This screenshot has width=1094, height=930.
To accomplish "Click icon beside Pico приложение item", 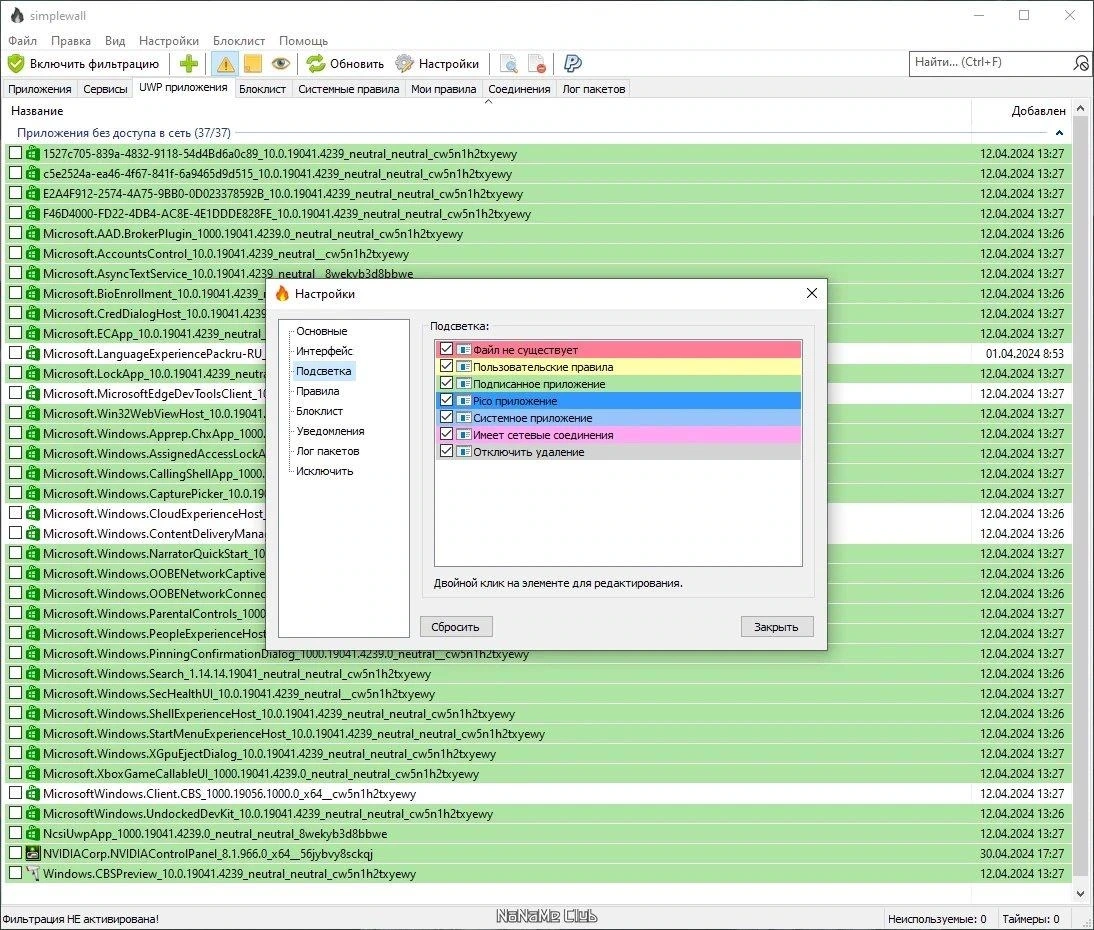I will (x=463, y=400).
